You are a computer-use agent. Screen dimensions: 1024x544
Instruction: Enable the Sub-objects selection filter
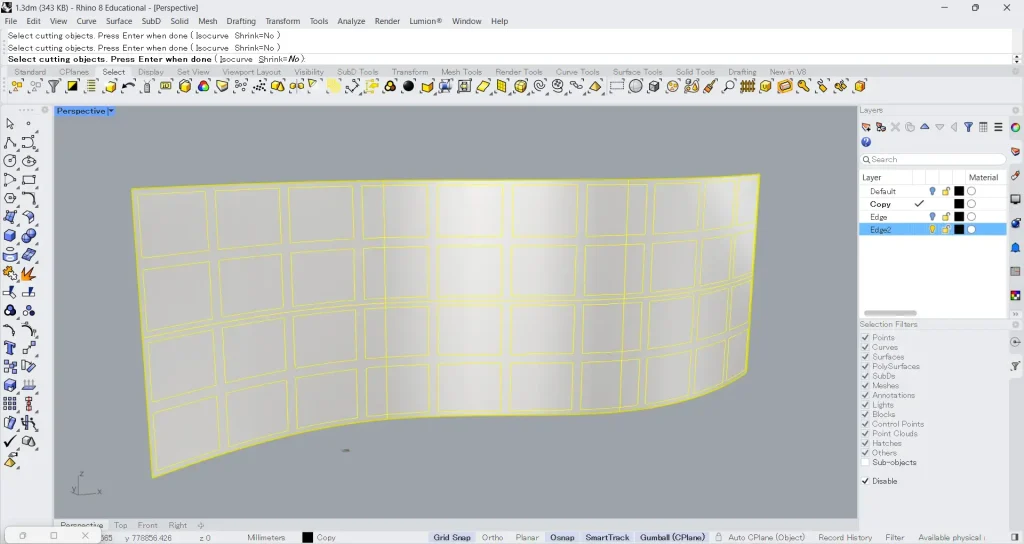click(865, 462)
